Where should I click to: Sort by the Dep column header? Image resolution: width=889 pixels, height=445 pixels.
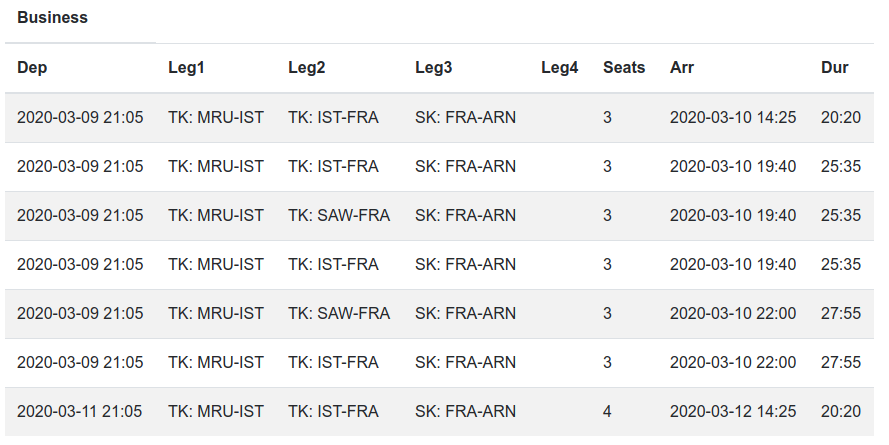(32, 68)
